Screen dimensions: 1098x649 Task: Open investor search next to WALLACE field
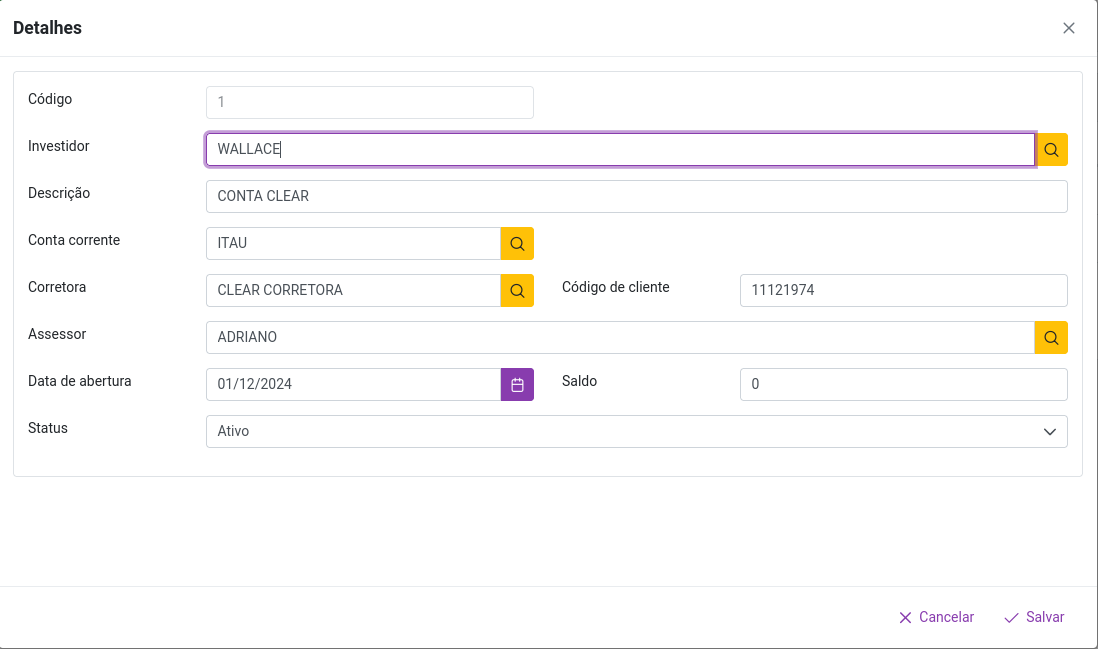pyautogui.click(x=1051, y=150)
